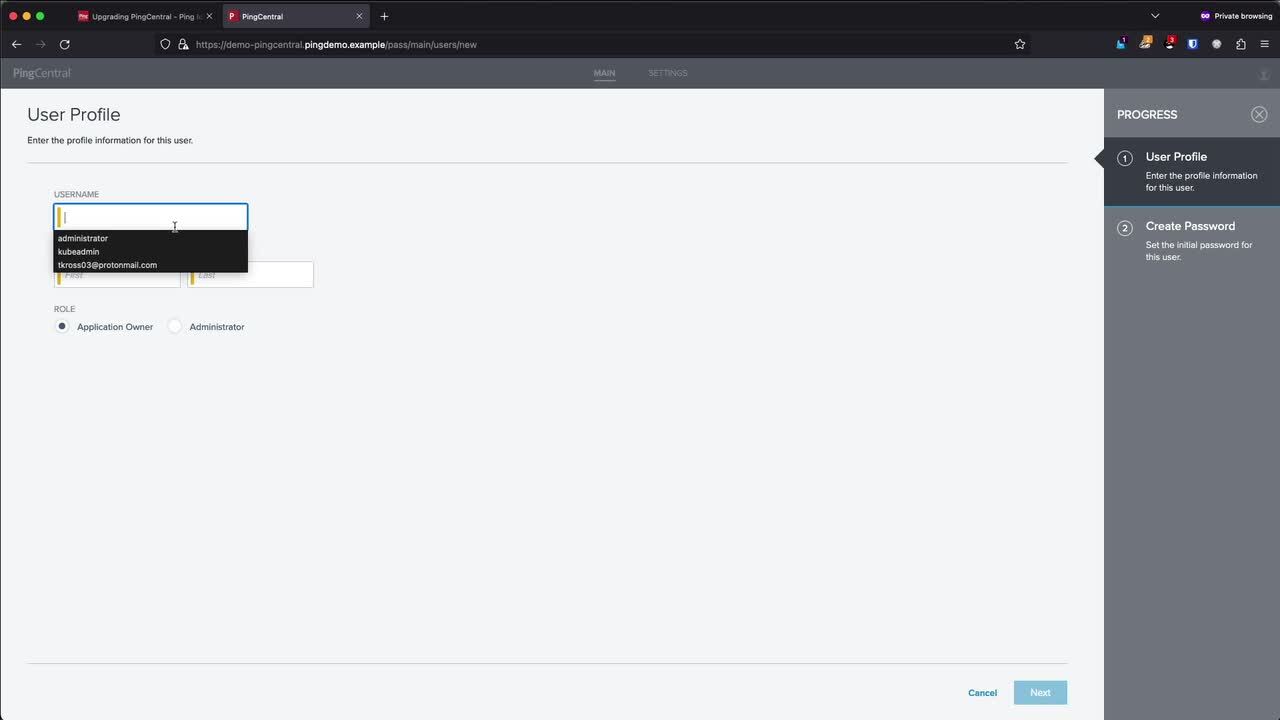Click the ROLE section label
The height and width of the screenshot is (720, 1280).
click(x=64, y=309)
